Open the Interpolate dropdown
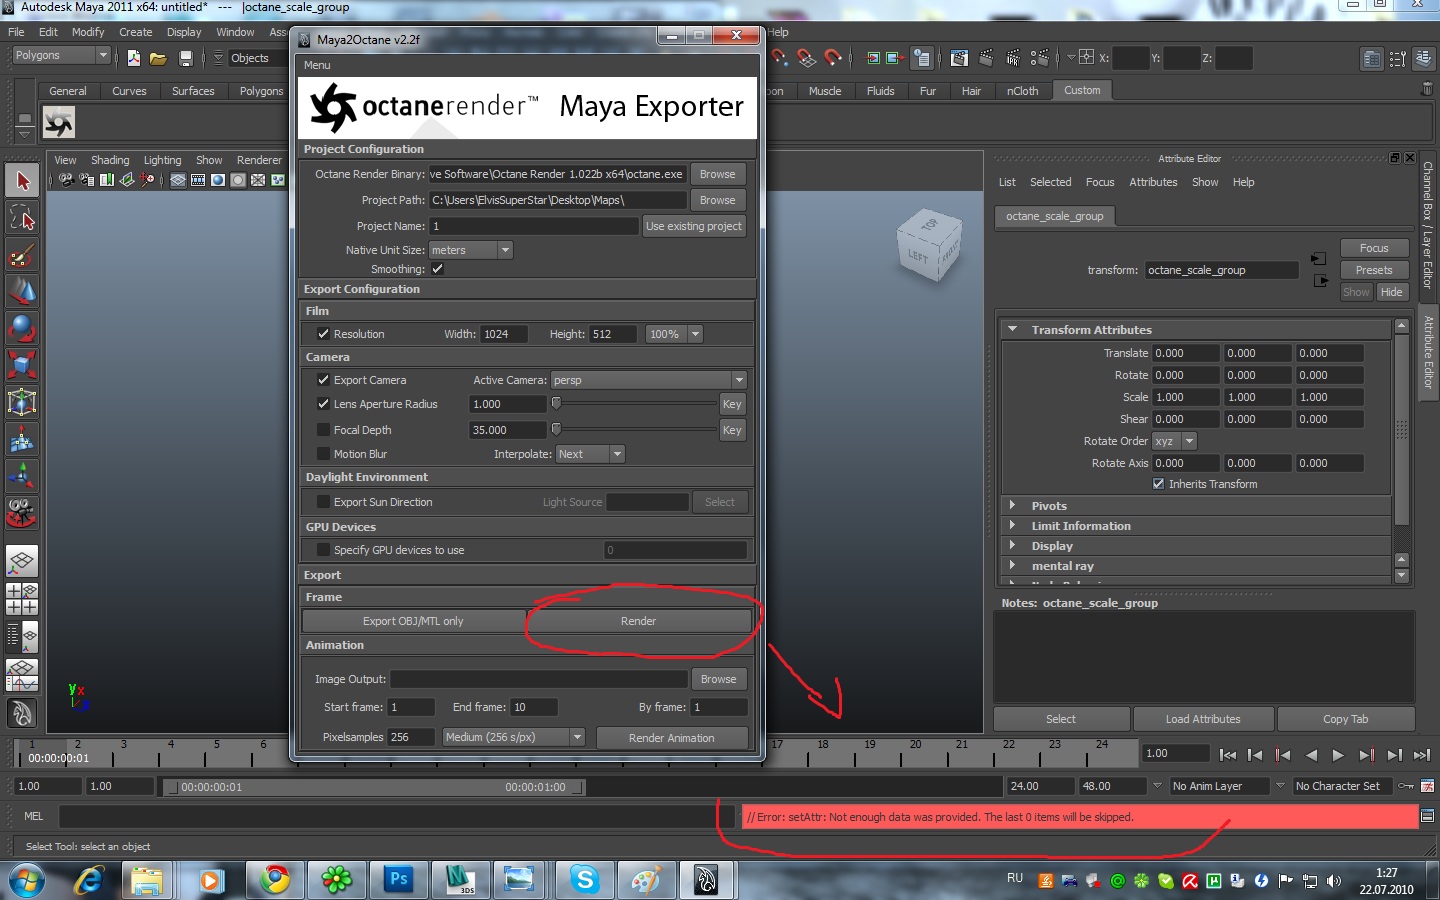Viewport: 1440px width, 900px height. pyautogui.click(x=590, y=454)
